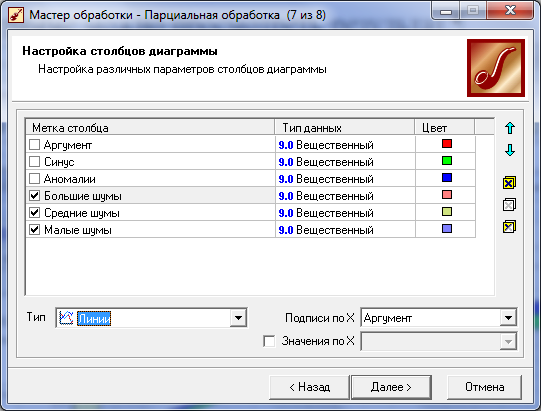Select the Аномалии row label
The height and width of the screenshot is (411, 541).
coord(70,179)
